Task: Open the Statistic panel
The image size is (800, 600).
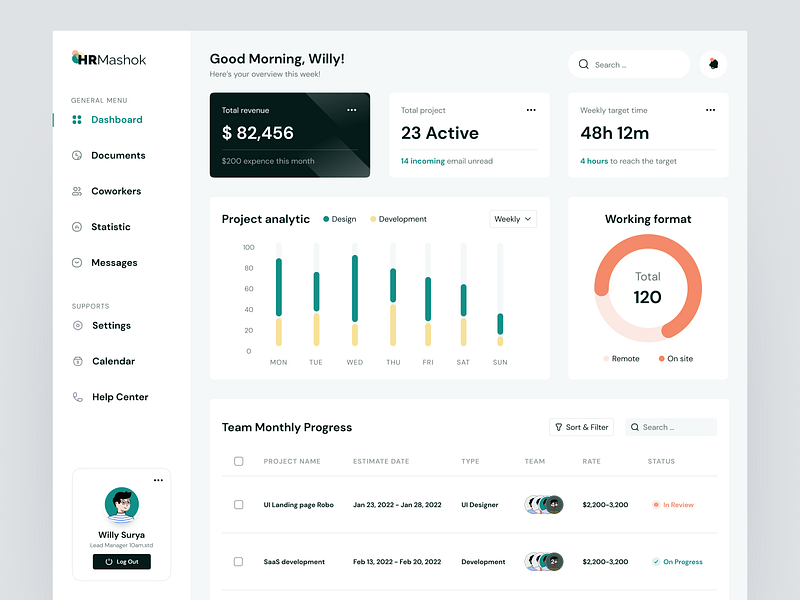Action: (113, 227)
